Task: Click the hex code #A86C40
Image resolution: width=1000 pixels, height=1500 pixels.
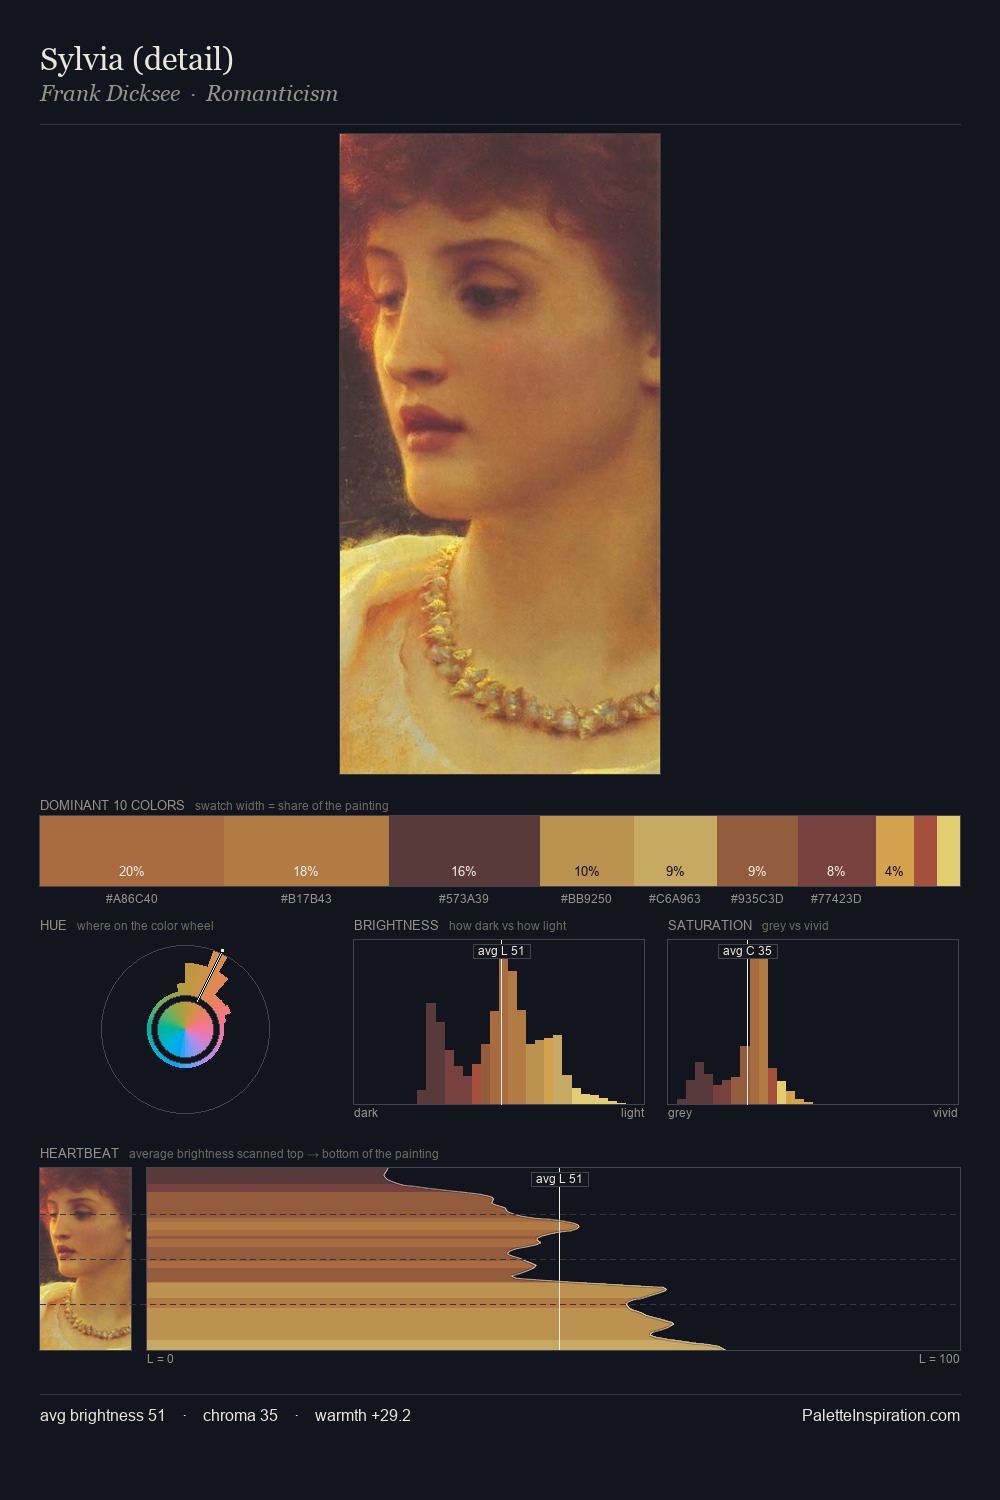Action: (132, 899)
